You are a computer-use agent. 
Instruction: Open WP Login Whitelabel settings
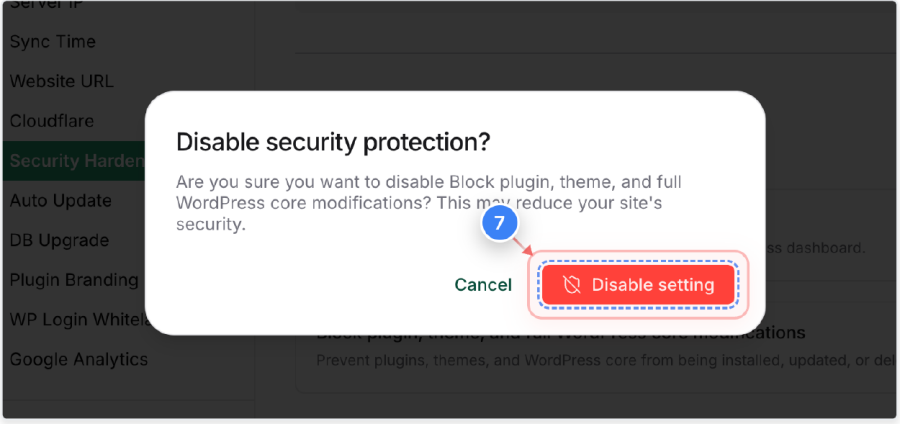(77, 320)
